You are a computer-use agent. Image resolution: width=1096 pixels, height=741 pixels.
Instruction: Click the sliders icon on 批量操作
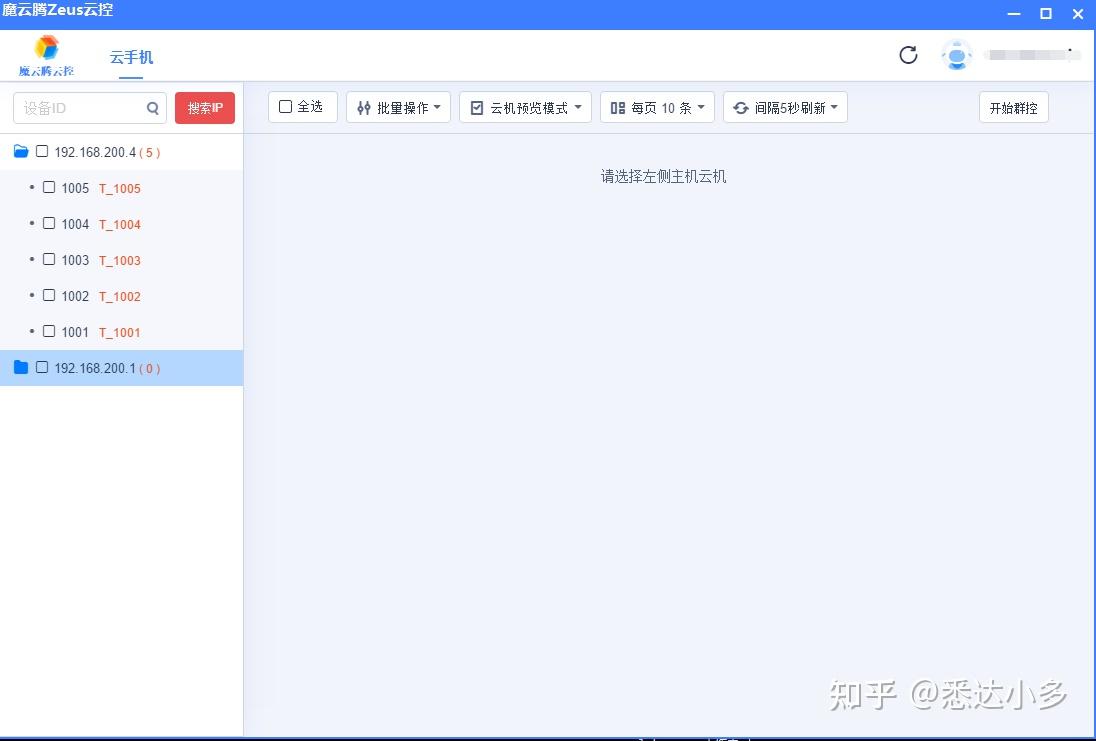(363, 108)
